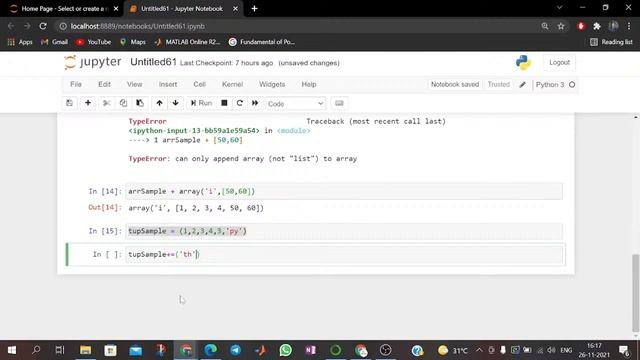Click the Jupyter logo
Viewport: 640px width, 360px height.
(93, 62)
